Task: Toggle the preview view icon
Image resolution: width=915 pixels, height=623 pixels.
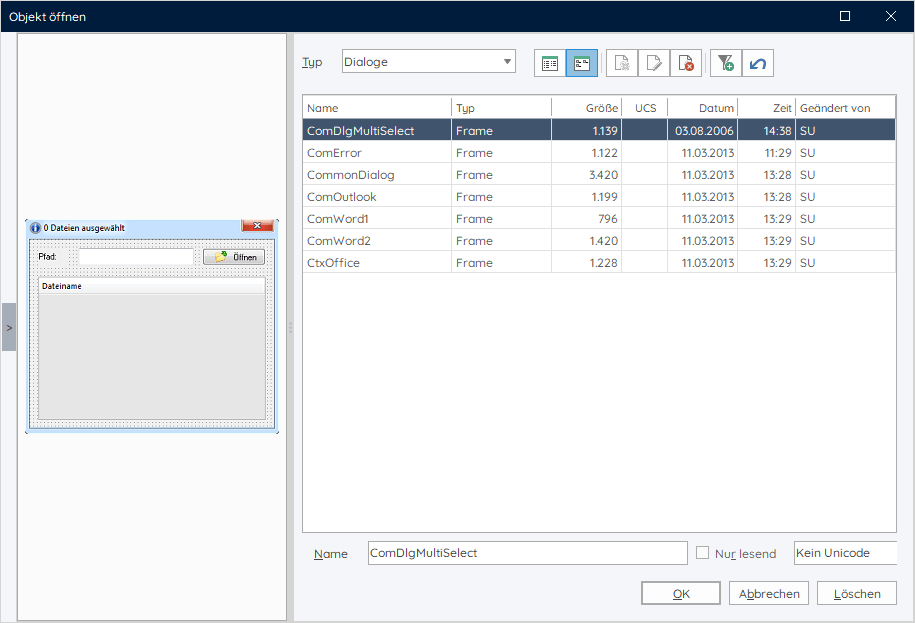Action: (582, 63)
